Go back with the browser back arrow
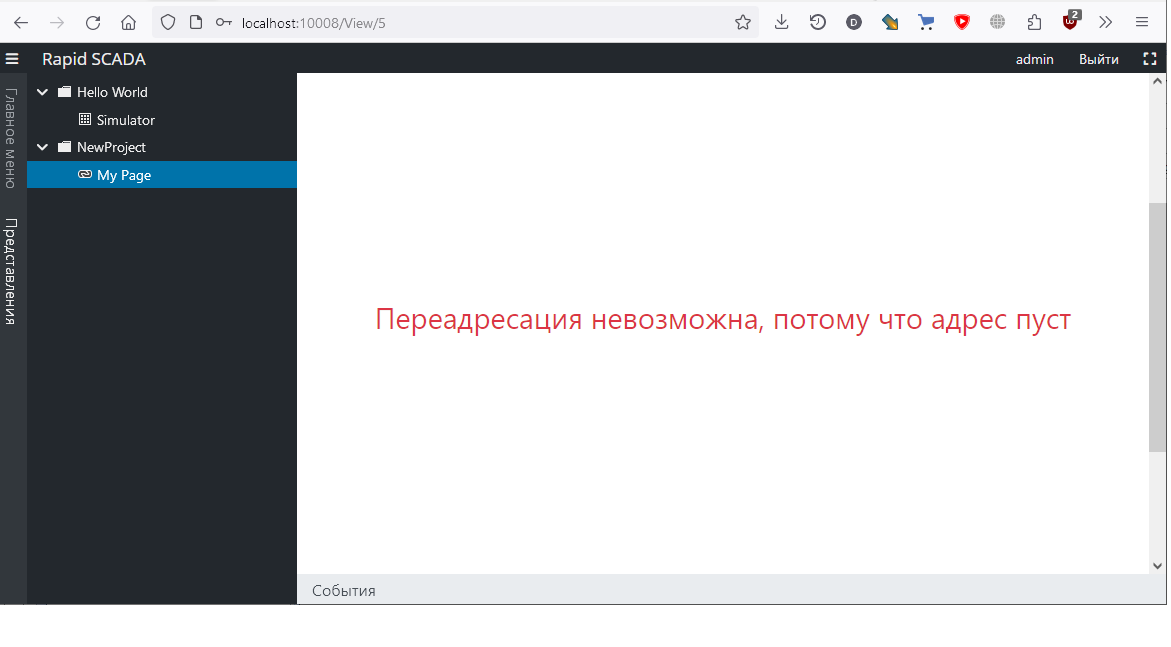This screenshot has width=1171, height=647. pyautogui.click(x=21, y=22)
